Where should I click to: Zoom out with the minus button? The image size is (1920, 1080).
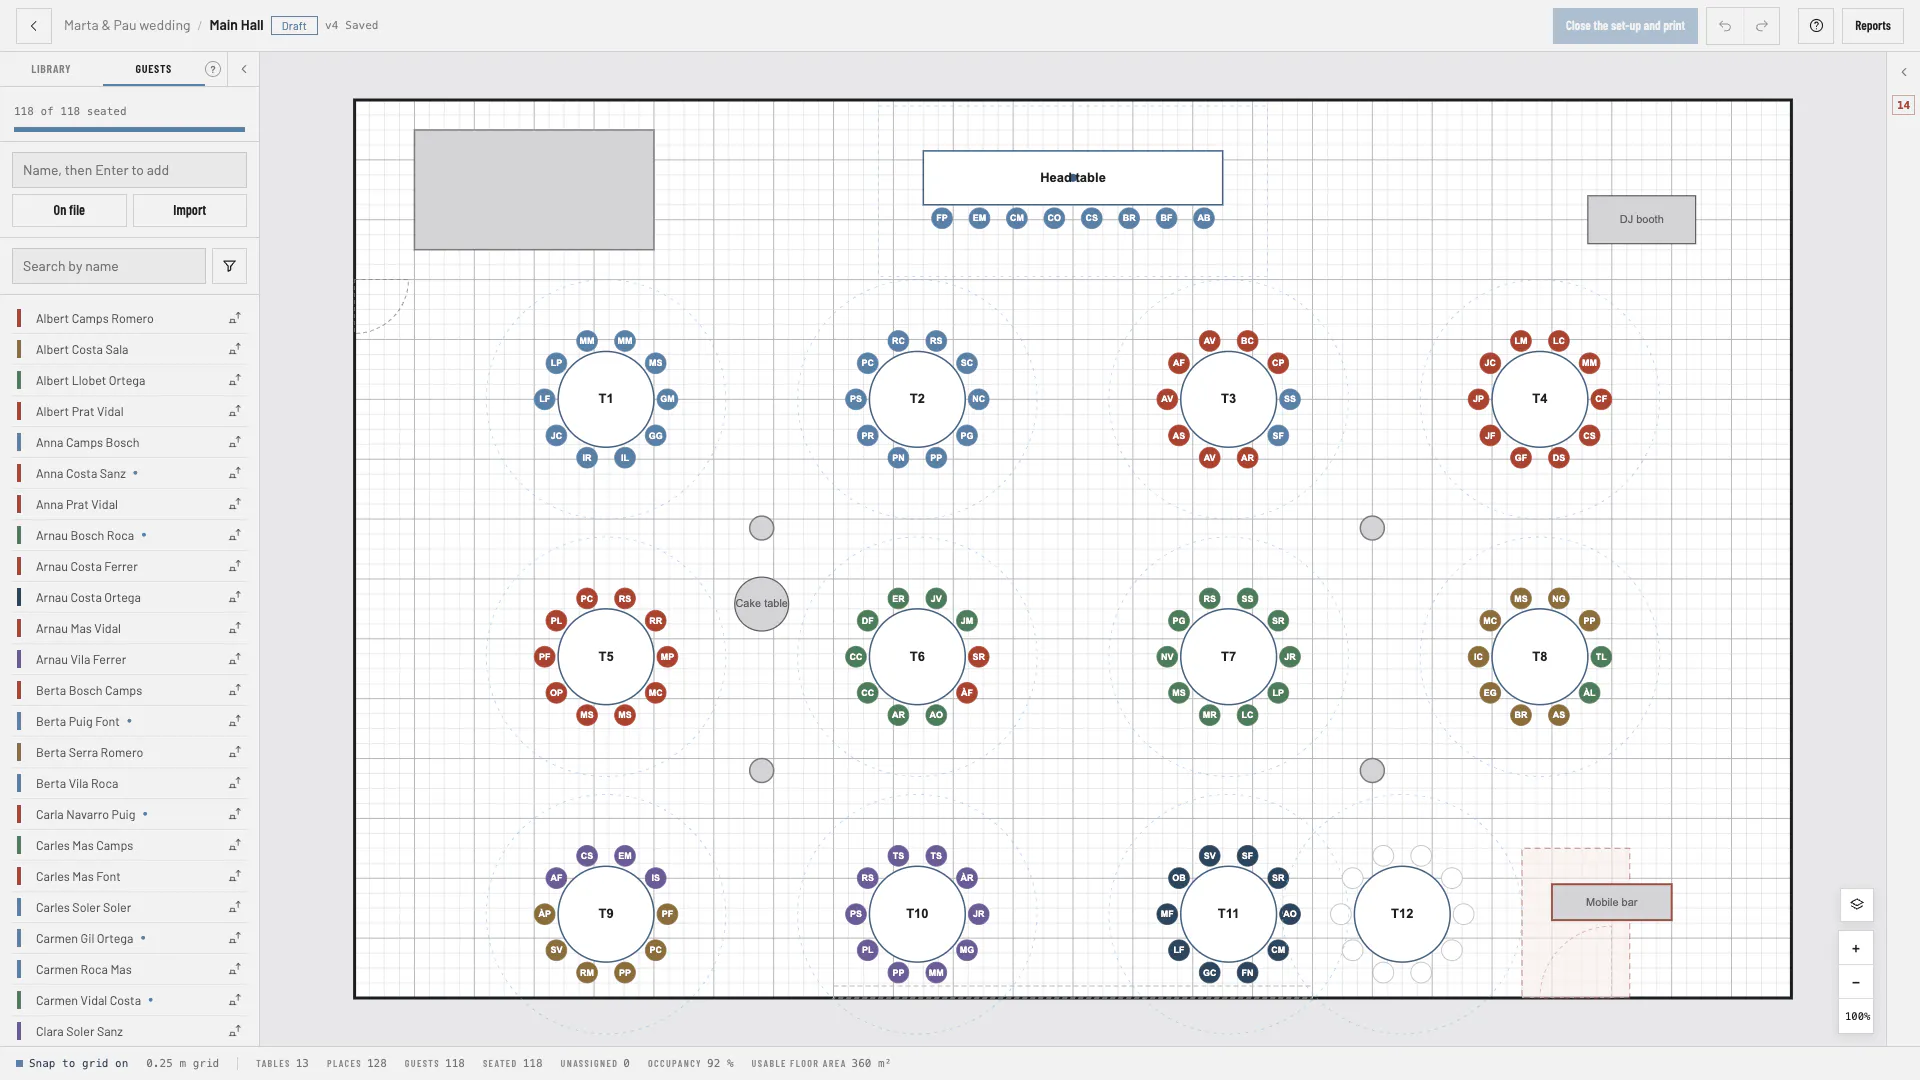[1856, 982]
